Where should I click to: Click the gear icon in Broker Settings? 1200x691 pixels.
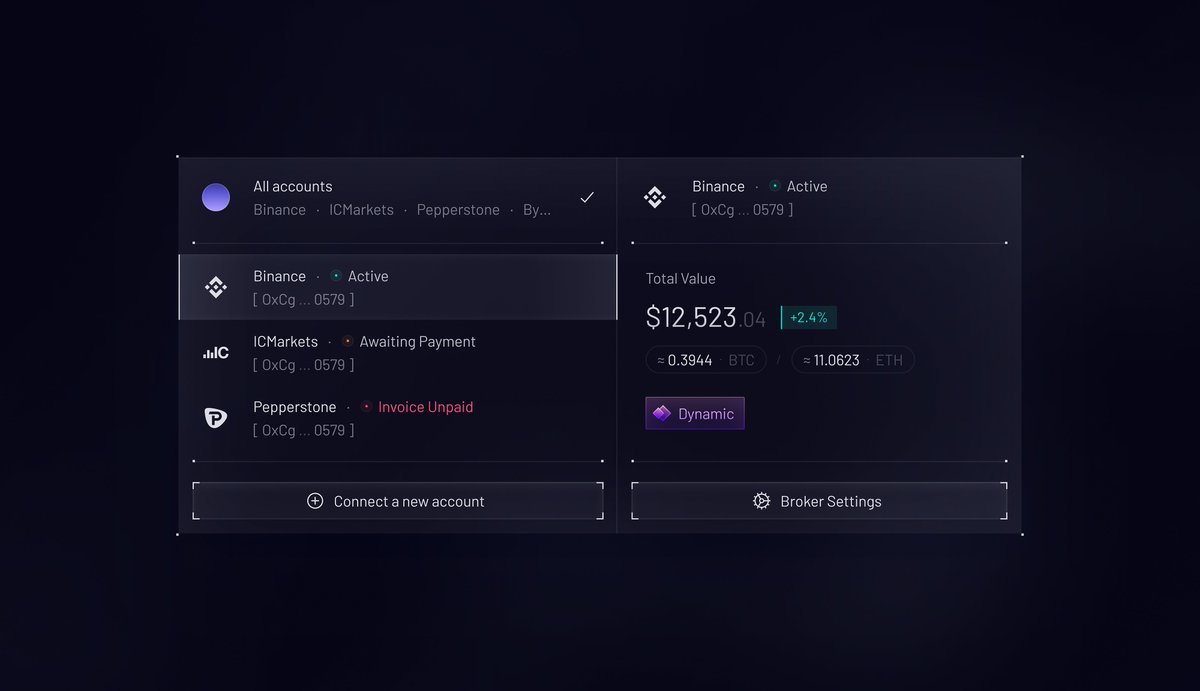click(x=761, y=501)
